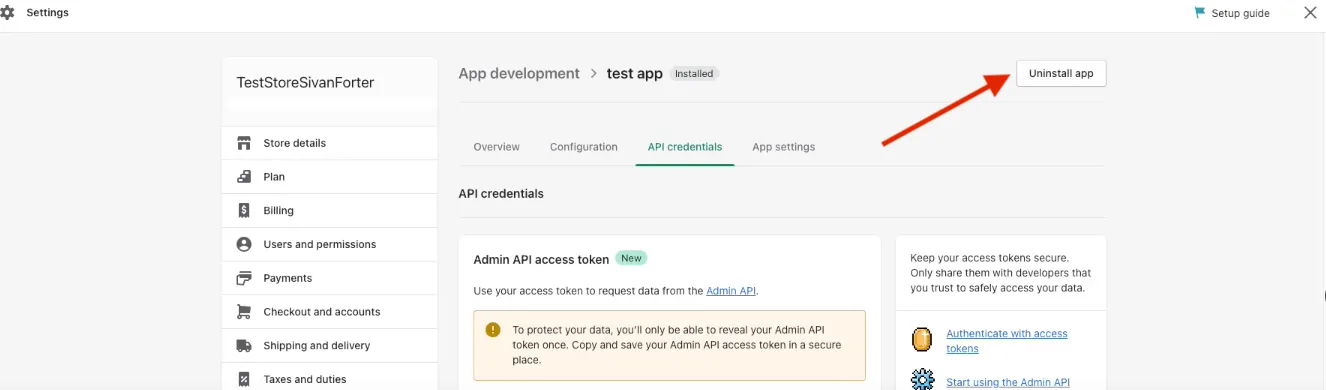Open the Admin API link
Screen dimensions: 1326x390
pyautogui.click(x=731, y=291)
